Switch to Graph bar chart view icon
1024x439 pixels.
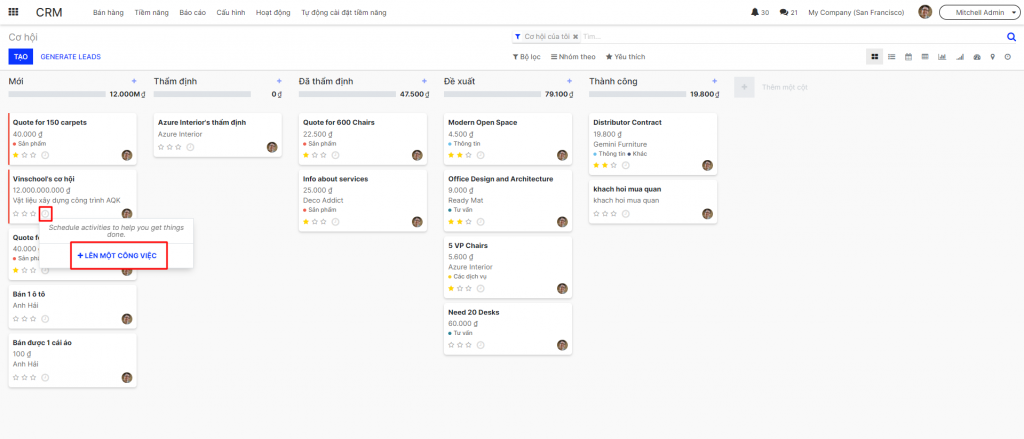942,57
